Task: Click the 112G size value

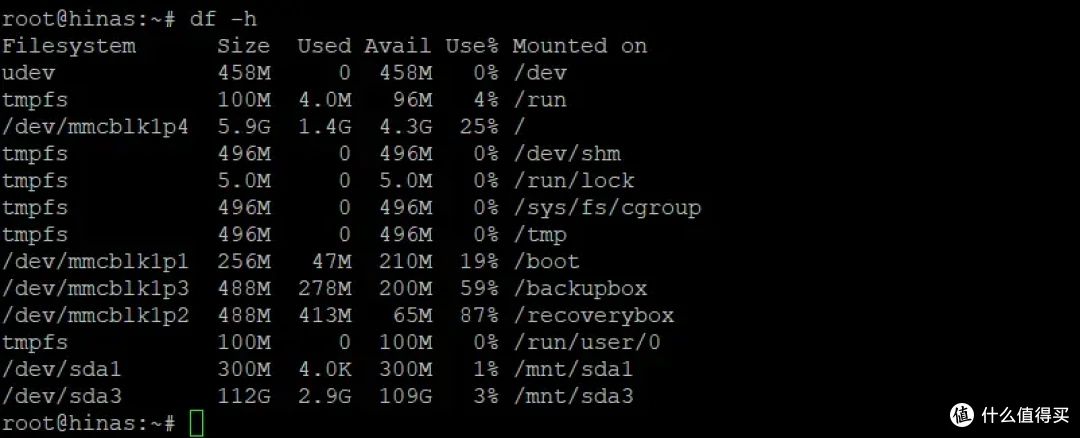Action: click(245, 396)
